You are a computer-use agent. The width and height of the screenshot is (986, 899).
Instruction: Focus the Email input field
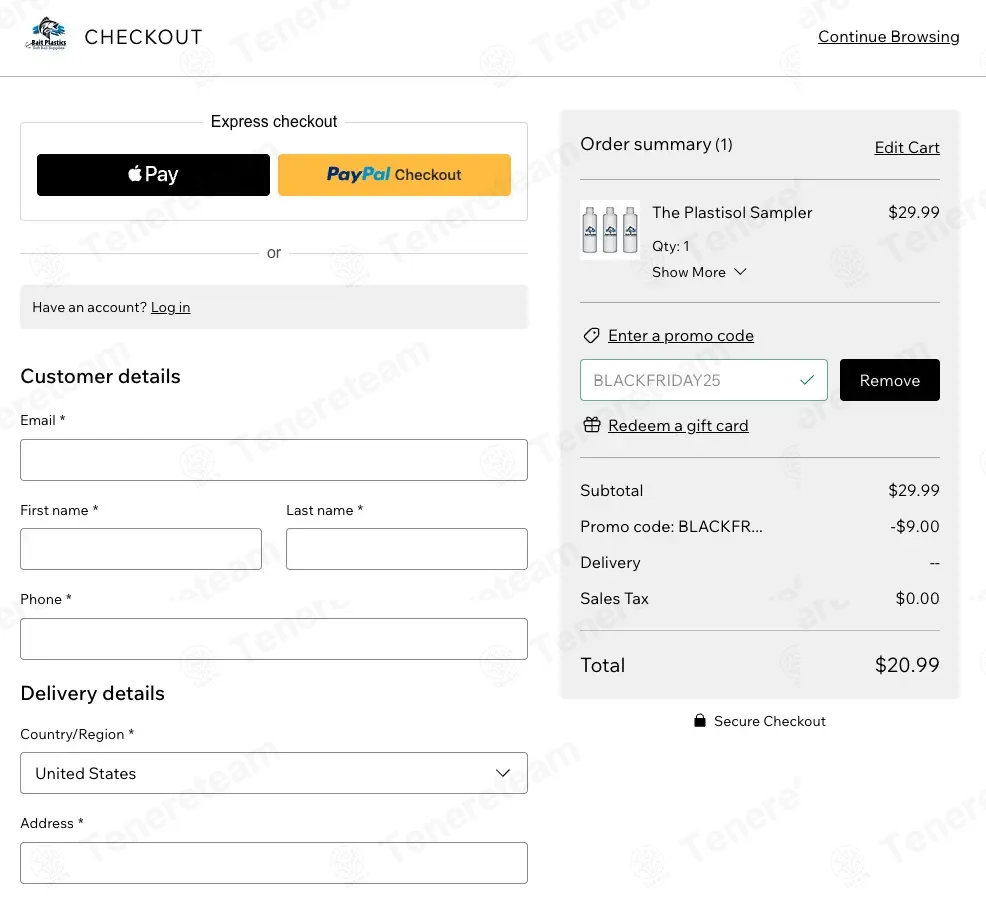273,460
